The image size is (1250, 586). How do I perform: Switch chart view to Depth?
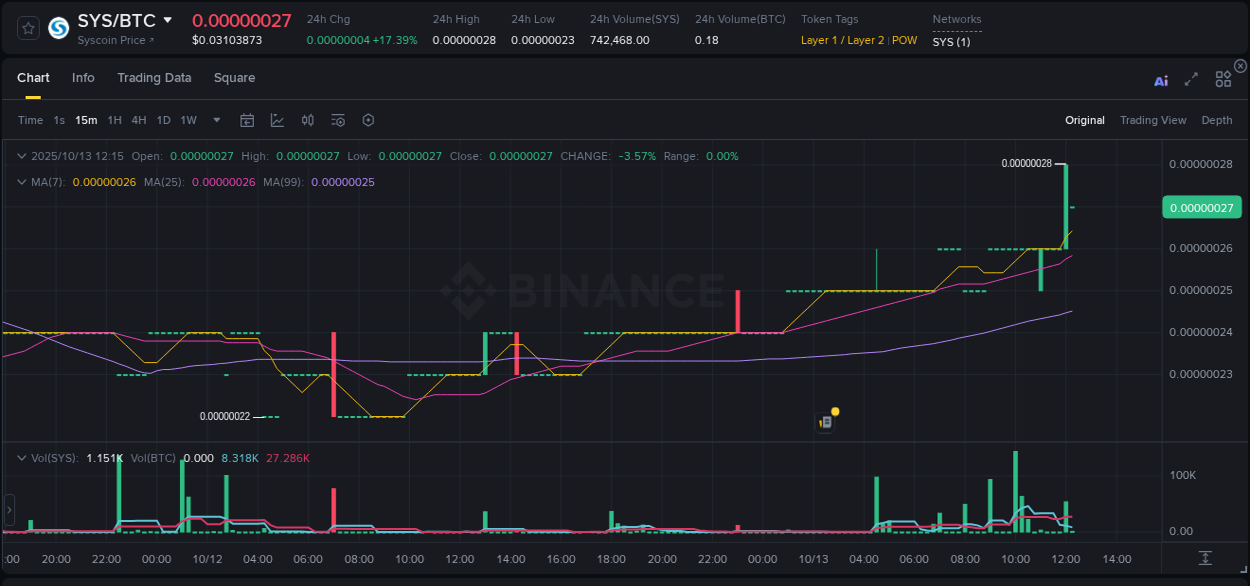pos(1216,120)
